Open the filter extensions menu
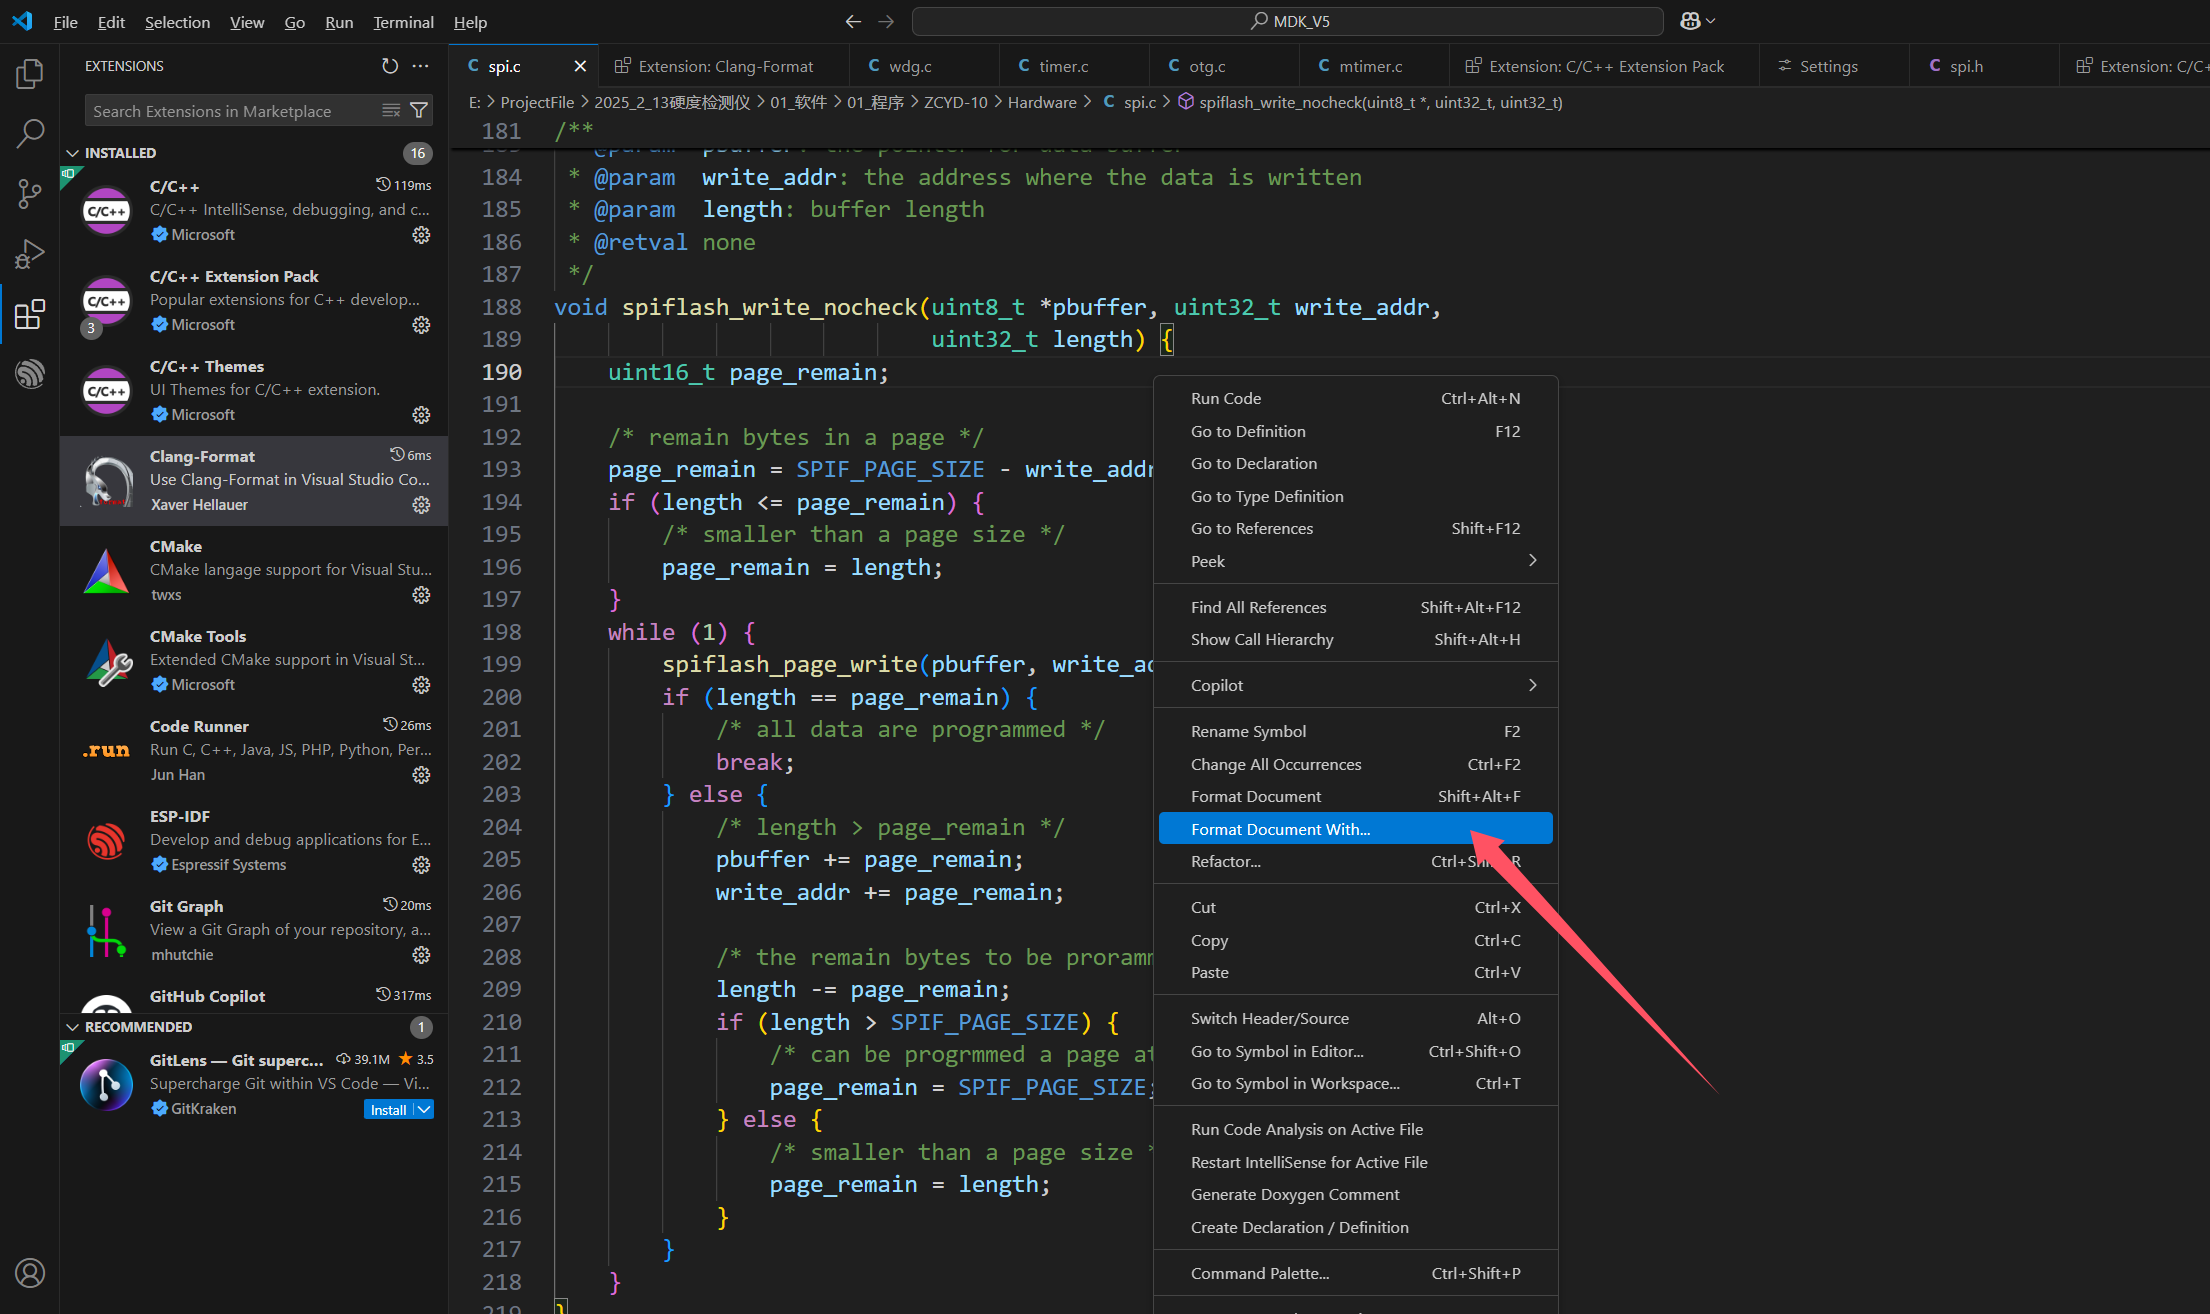 pyautogui.click(x=419, y=110)
